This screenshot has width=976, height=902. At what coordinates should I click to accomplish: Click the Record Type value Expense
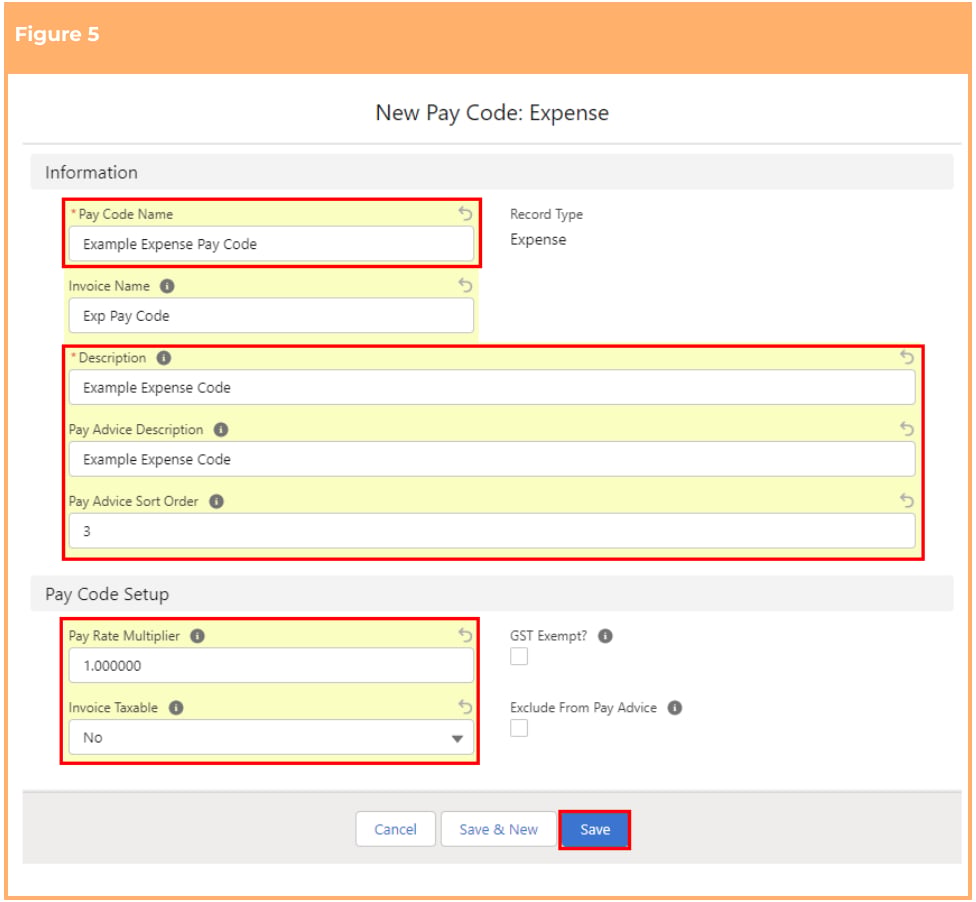[538, 240]
